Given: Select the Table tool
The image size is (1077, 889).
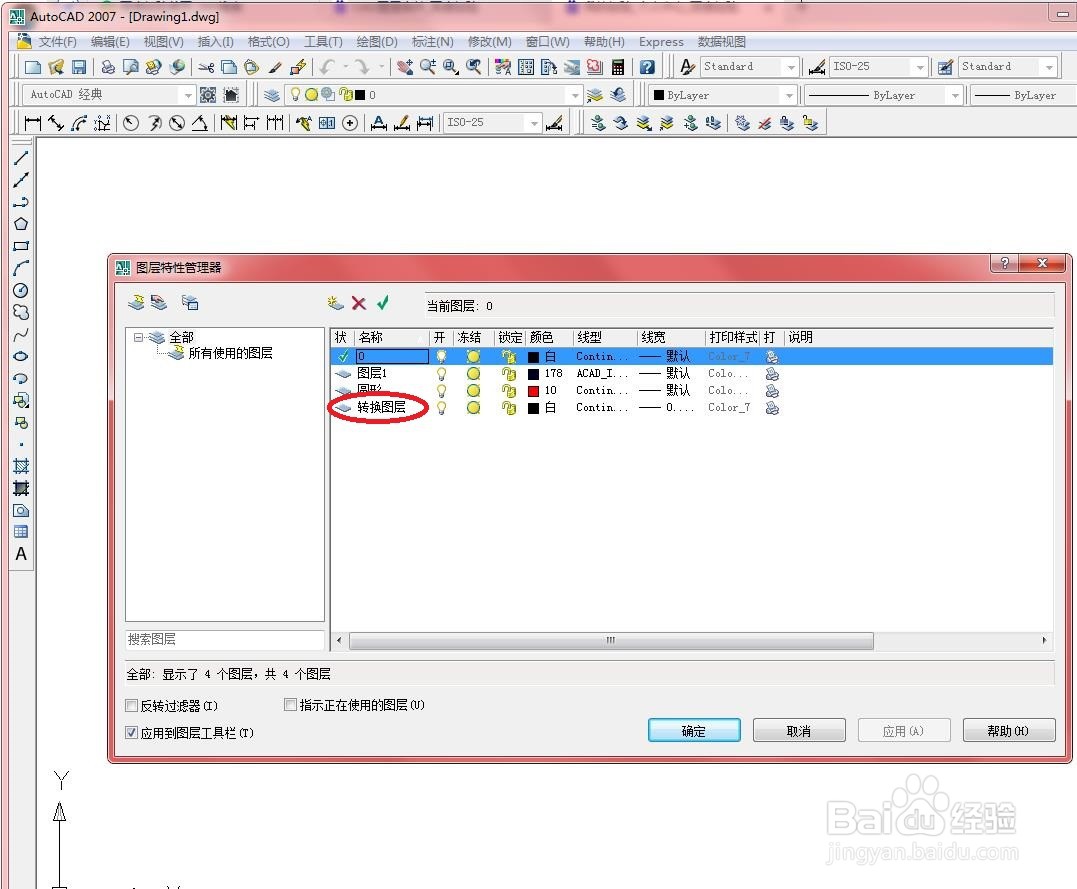Looking at the screenshot, I should click(x=21, y=532).
